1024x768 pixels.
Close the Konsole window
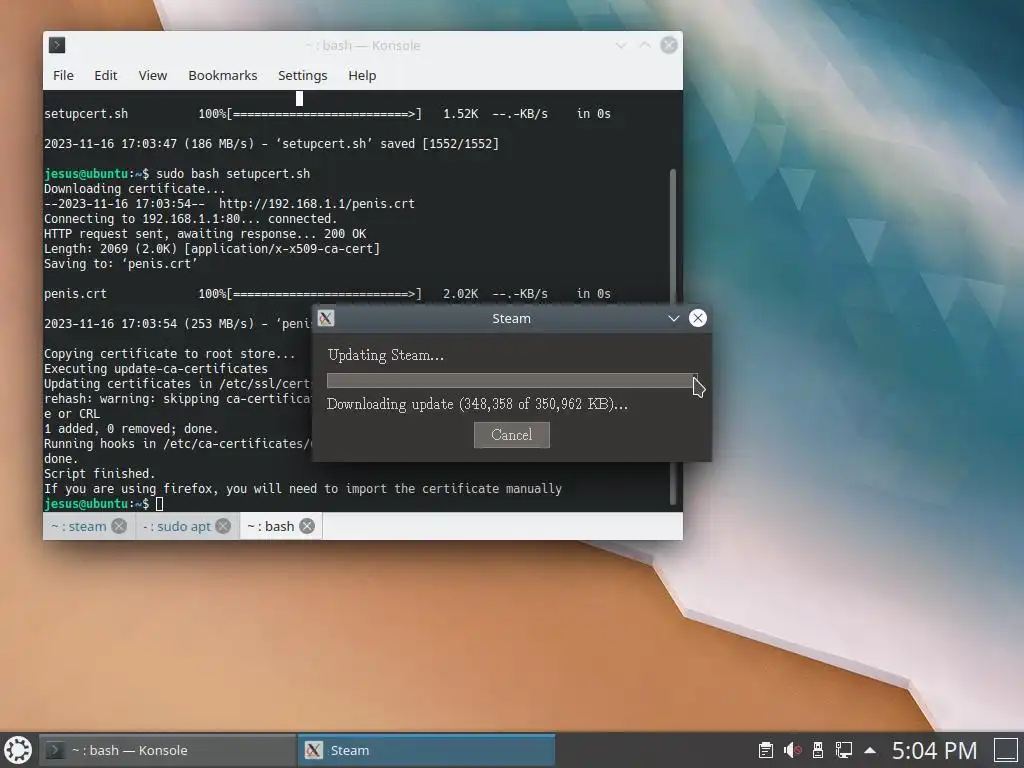click(669, 45)
